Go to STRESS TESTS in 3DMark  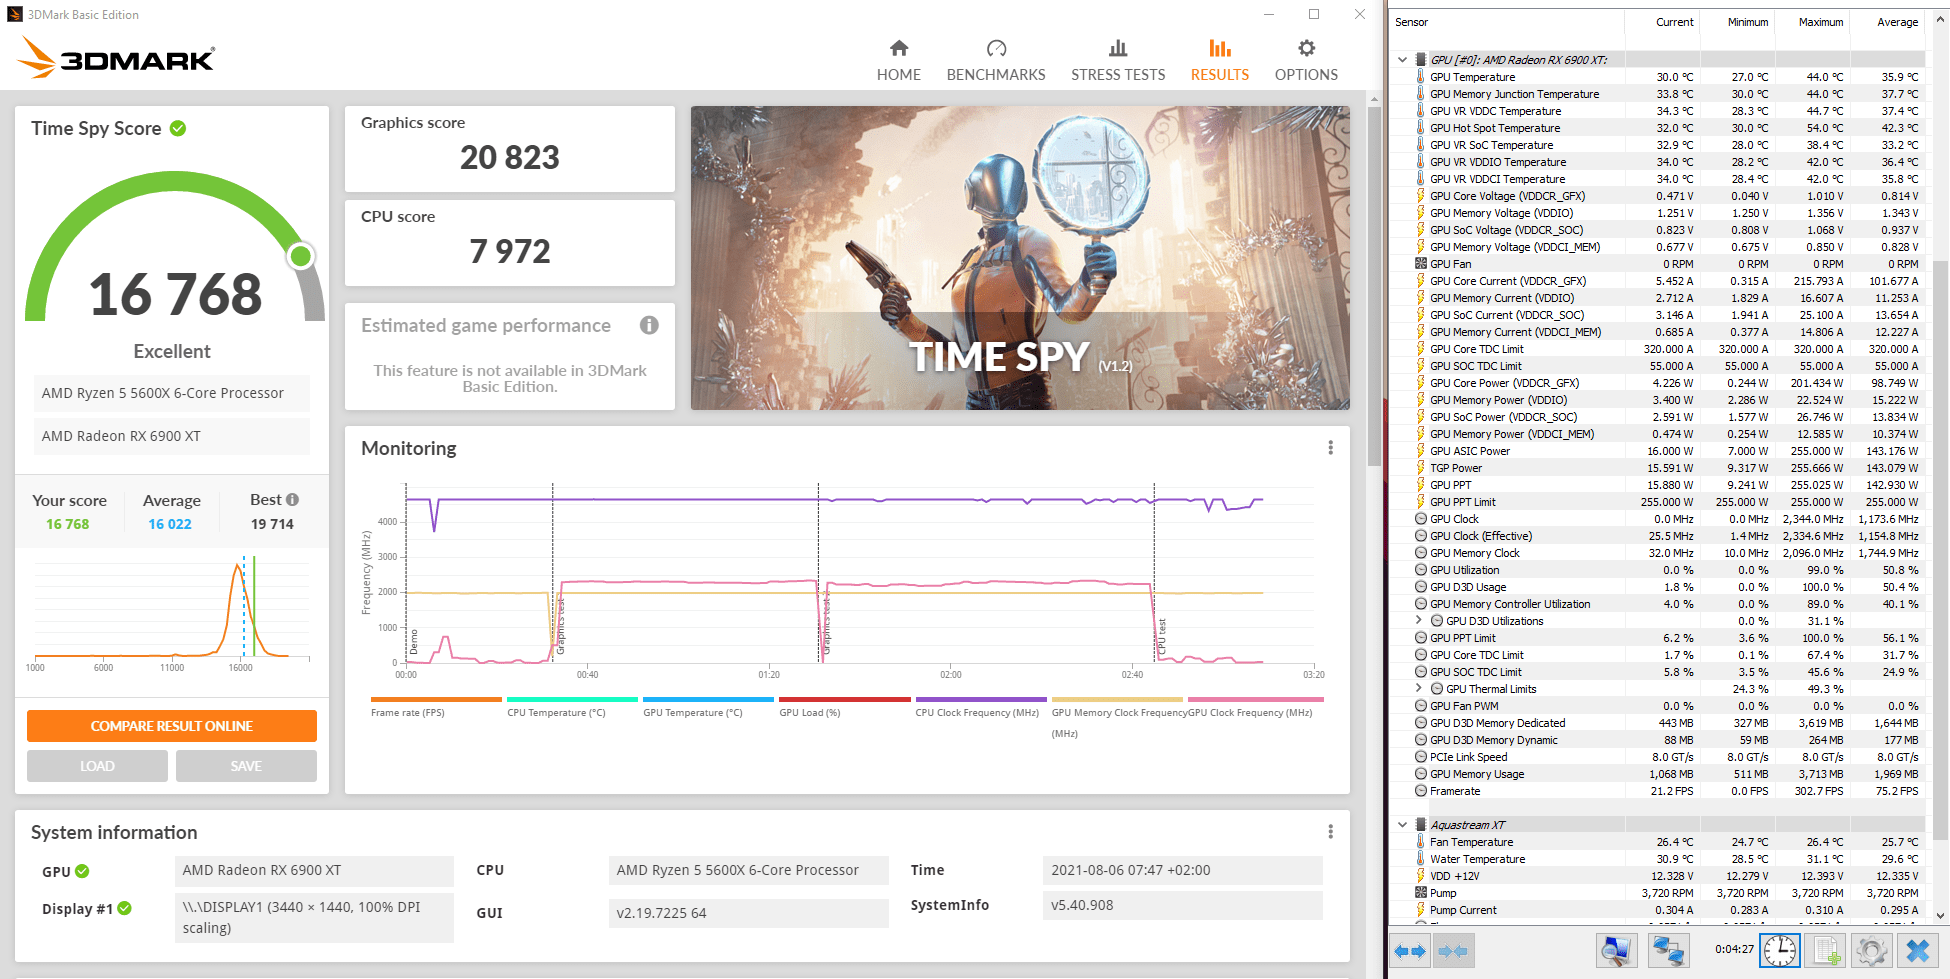point(1118,61)
